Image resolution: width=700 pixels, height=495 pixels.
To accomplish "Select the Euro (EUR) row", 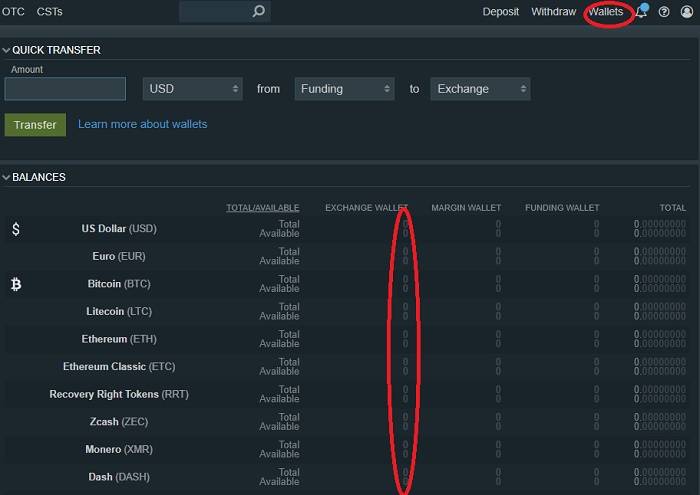I will click(347, 256).
